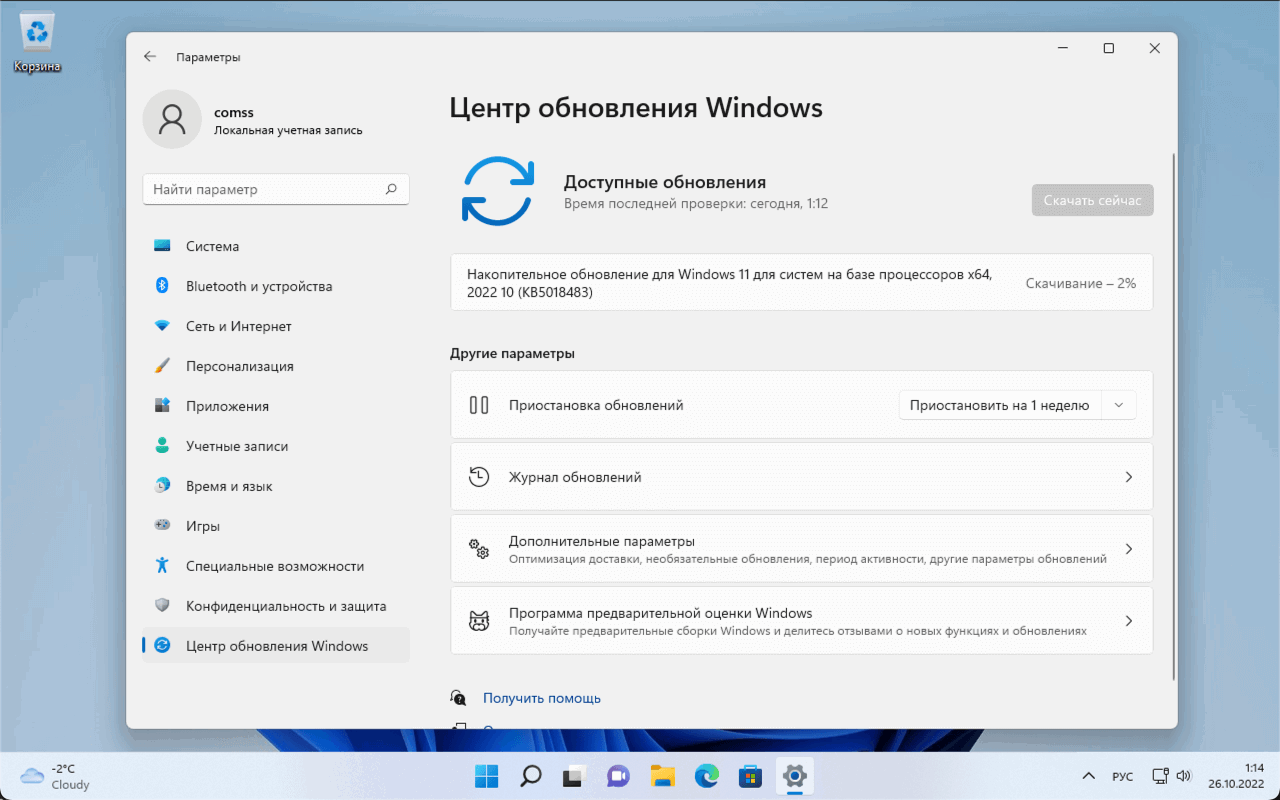Image resolution: width=1280 pixels, height=800 pixels.
Task: Open Персонализация category
Action: click(276, 366)
